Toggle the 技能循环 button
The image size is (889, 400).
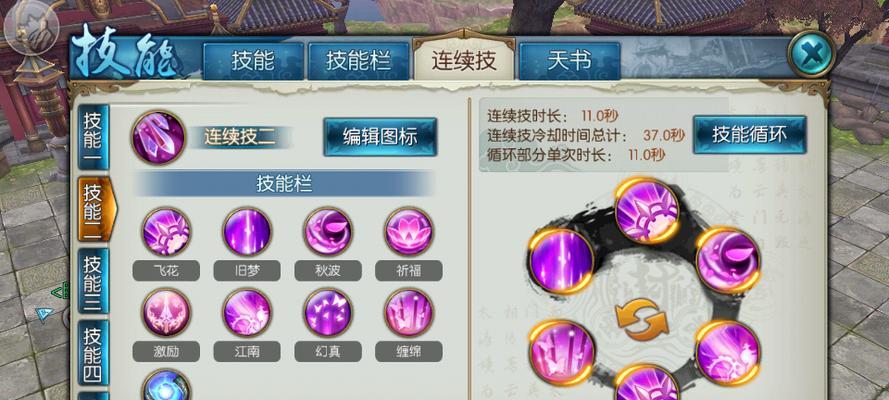[750, 135]
